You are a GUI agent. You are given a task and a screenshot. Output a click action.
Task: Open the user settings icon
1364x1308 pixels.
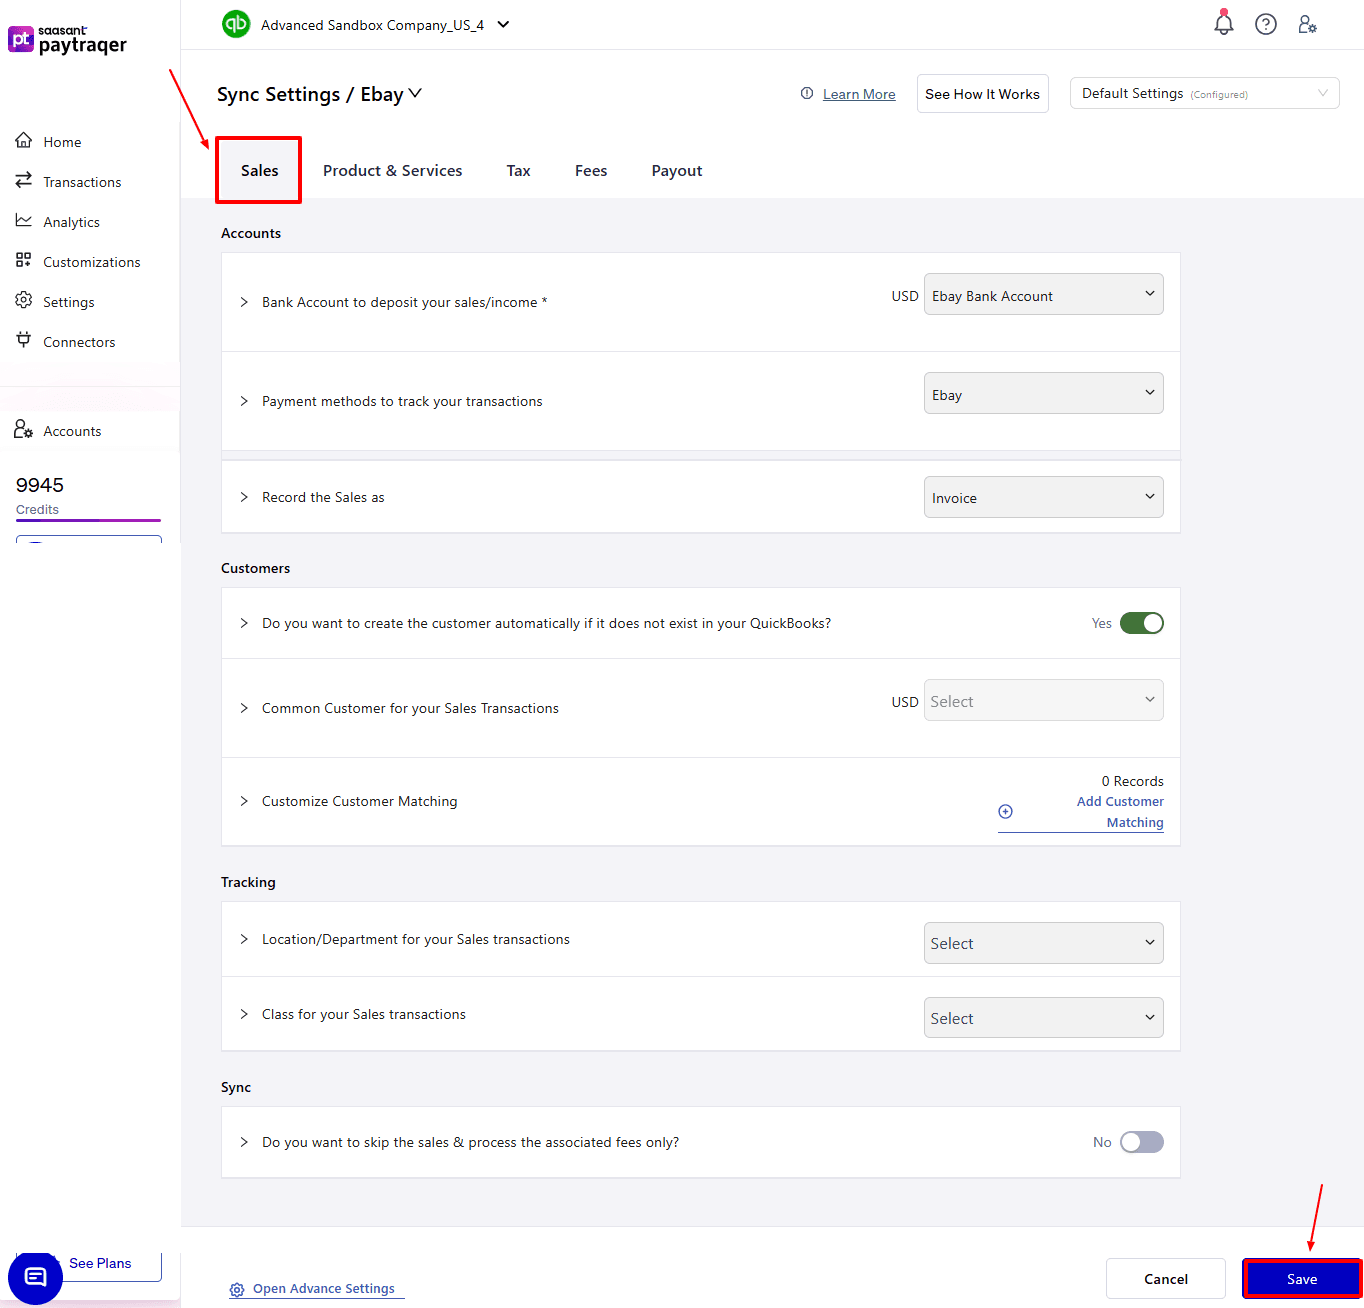tap(1307, 24)
